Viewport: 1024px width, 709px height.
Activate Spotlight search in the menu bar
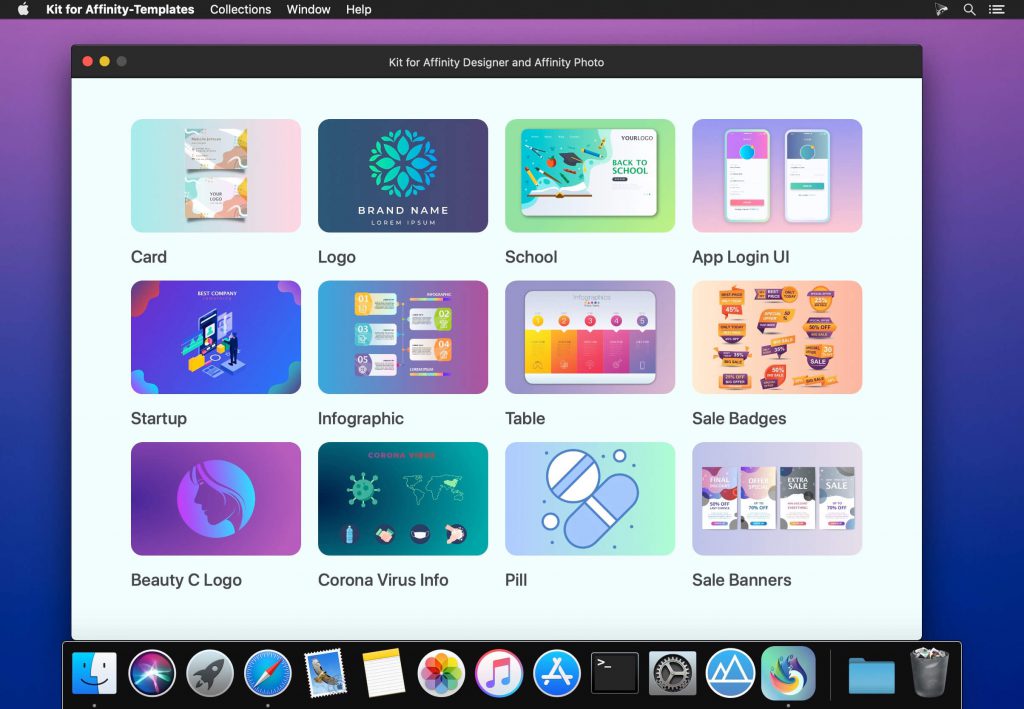[x=968, y=9]
